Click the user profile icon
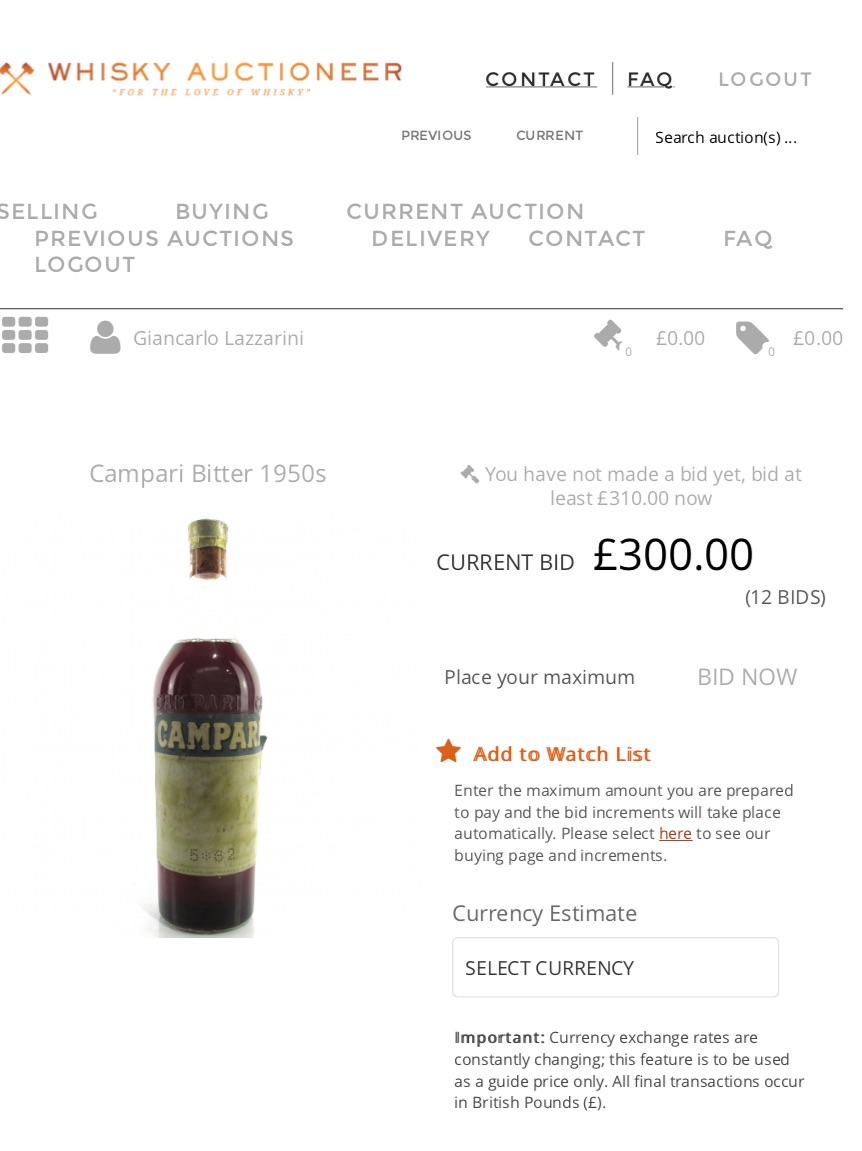The image size is (862, 1151). (105, 338)
